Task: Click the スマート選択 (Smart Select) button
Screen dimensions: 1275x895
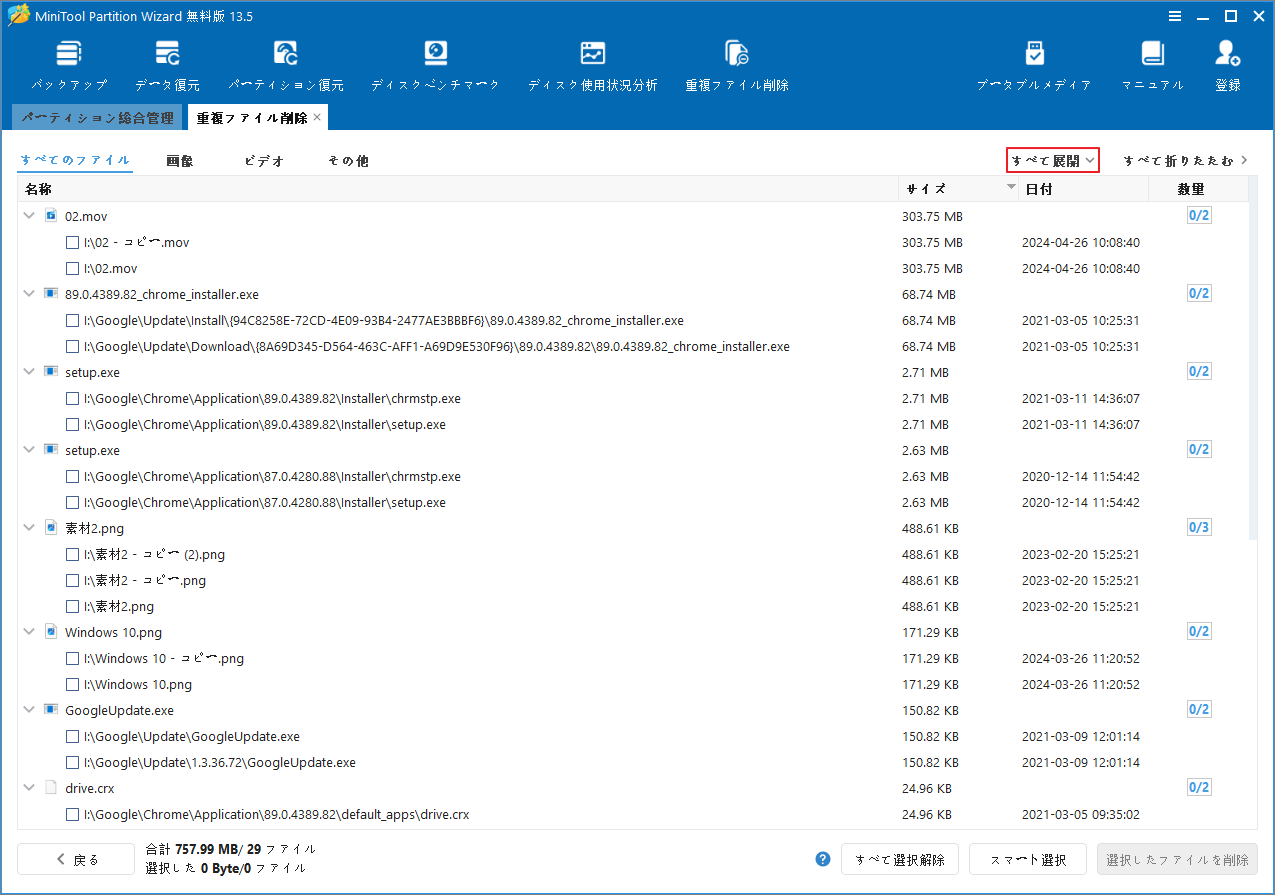Action: [1027, 859]
